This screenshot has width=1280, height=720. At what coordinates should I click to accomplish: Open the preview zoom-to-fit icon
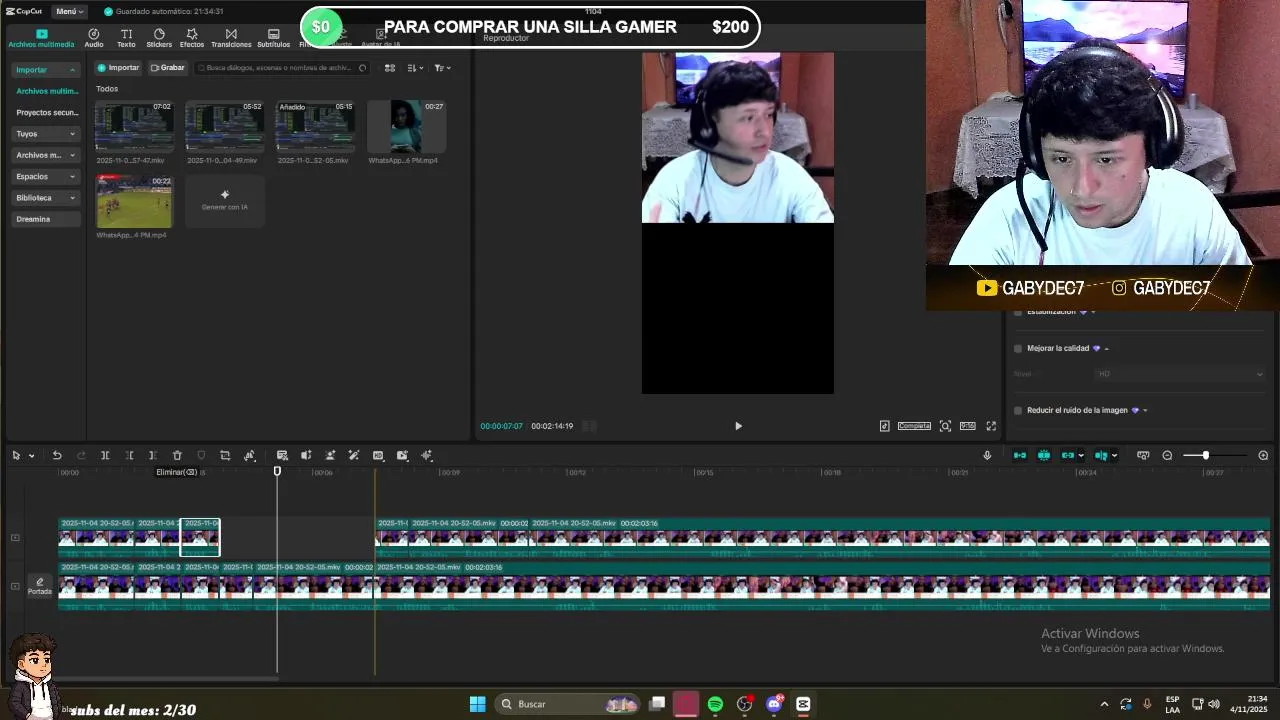tap(945, 426)
